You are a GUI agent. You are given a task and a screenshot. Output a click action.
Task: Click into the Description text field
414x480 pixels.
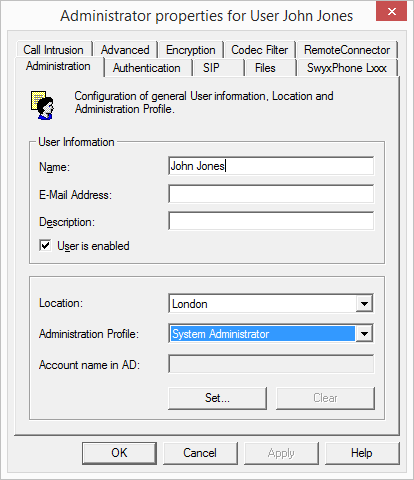[271, 221]
